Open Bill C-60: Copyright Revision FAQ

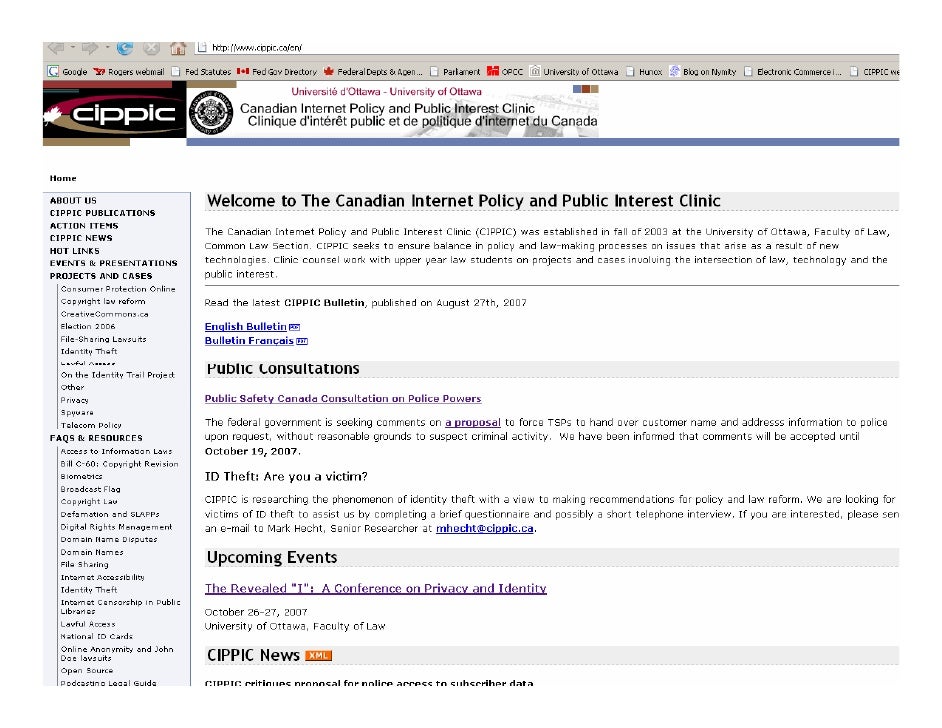(119, 464)
